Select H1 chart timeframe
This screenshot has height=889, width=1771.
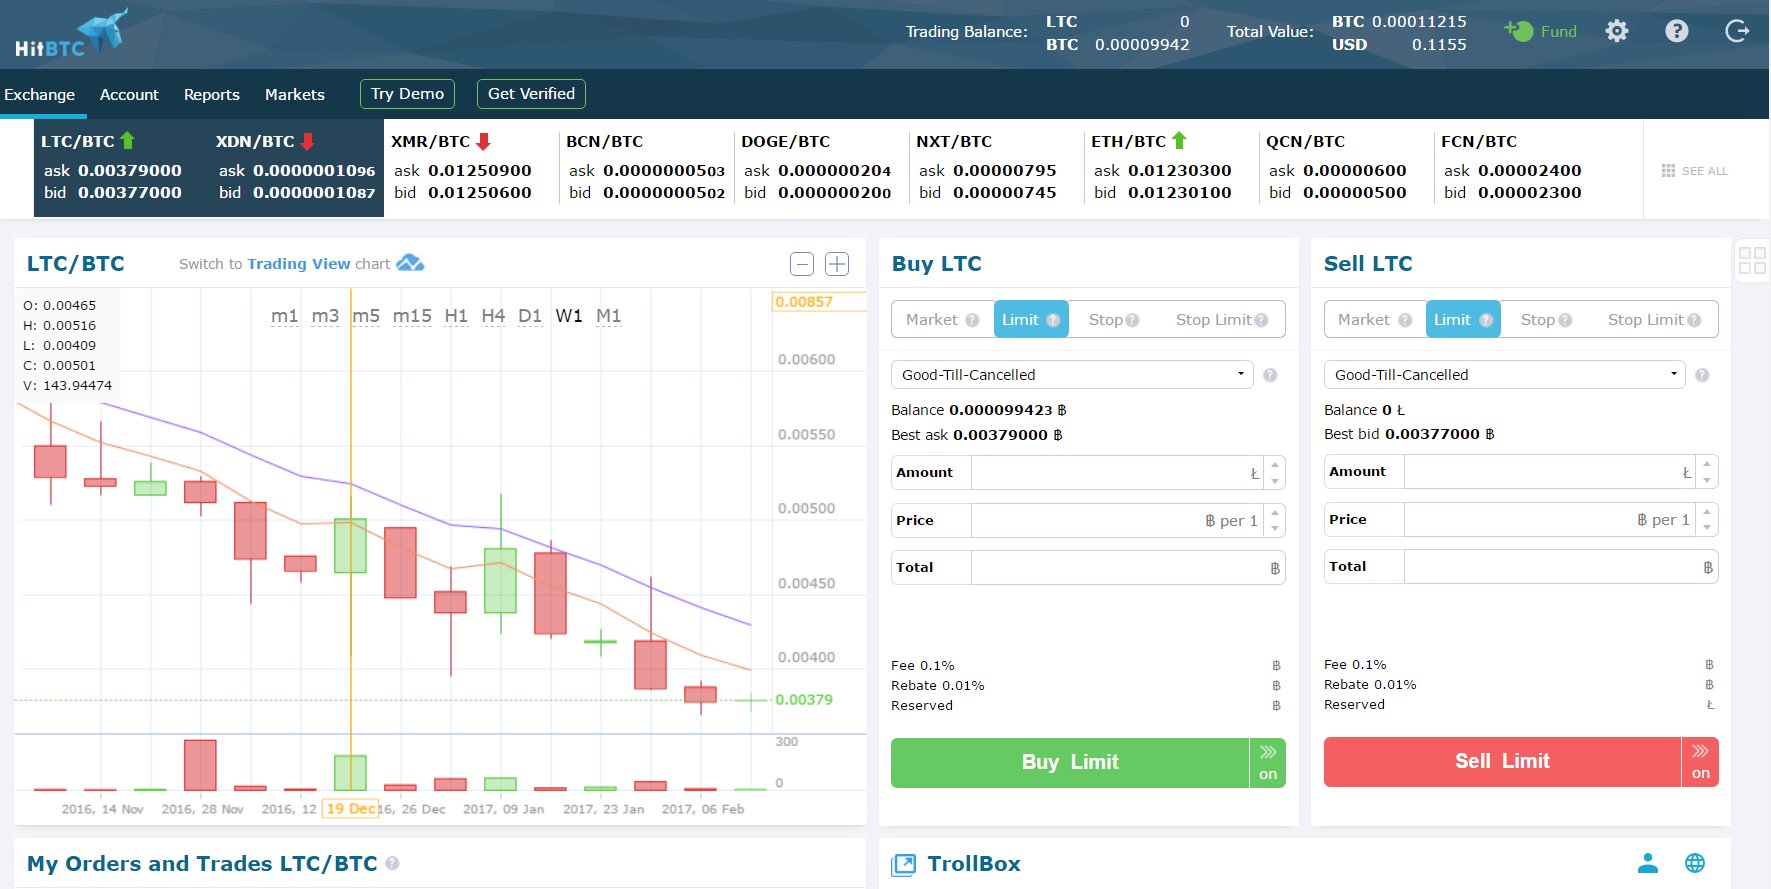click(x=456, y=316)
